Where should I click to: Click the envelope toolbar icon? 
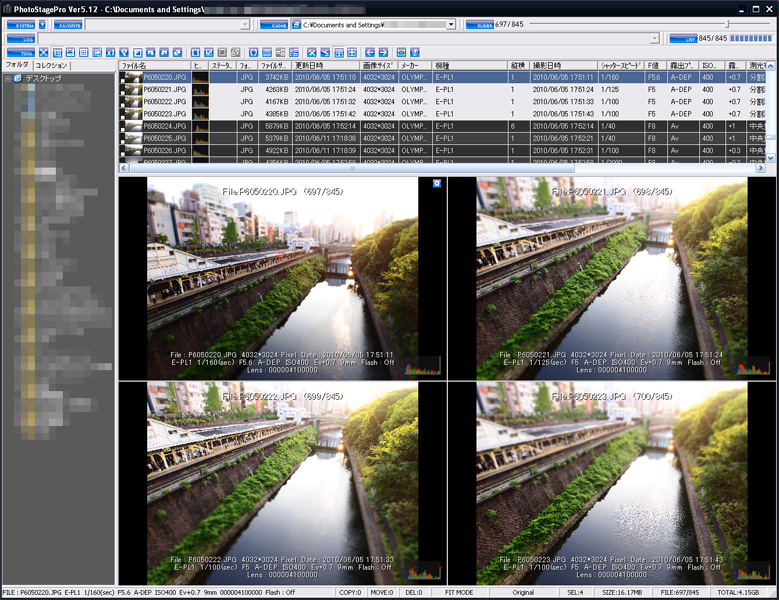pos(401,53)
